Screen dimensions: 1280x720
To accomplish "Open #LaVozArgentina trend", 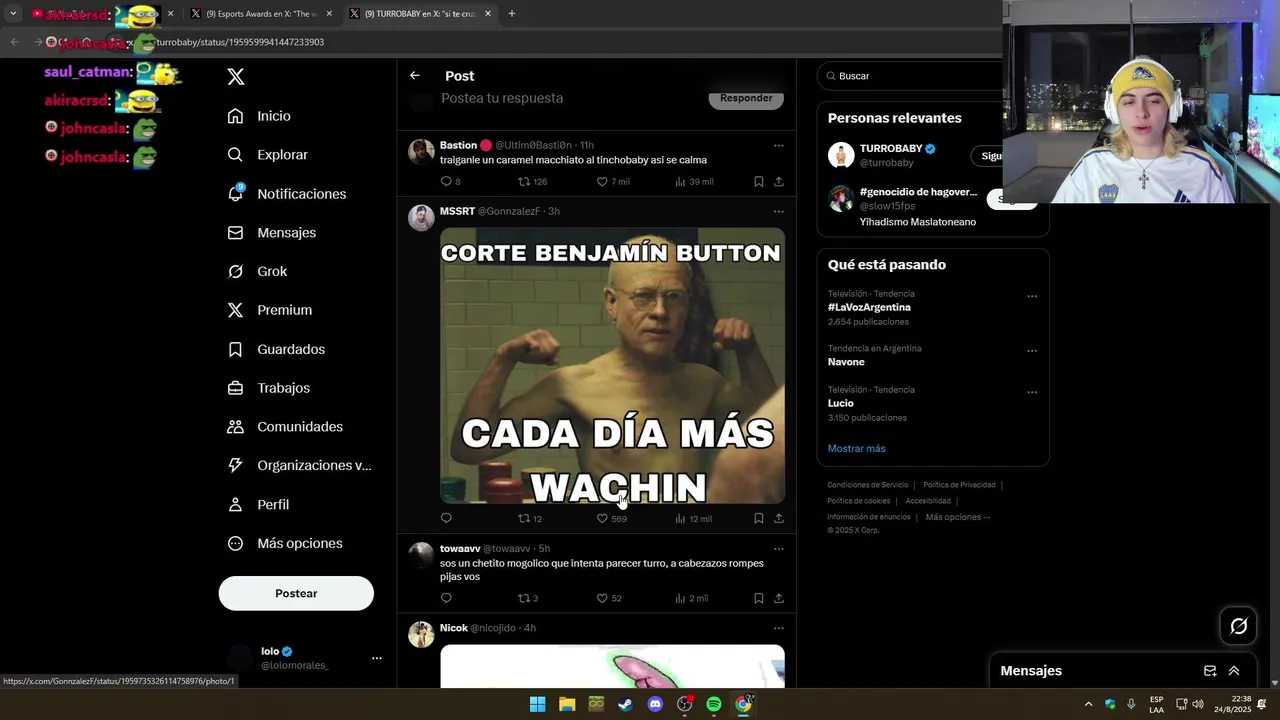I will click(869, 307).
